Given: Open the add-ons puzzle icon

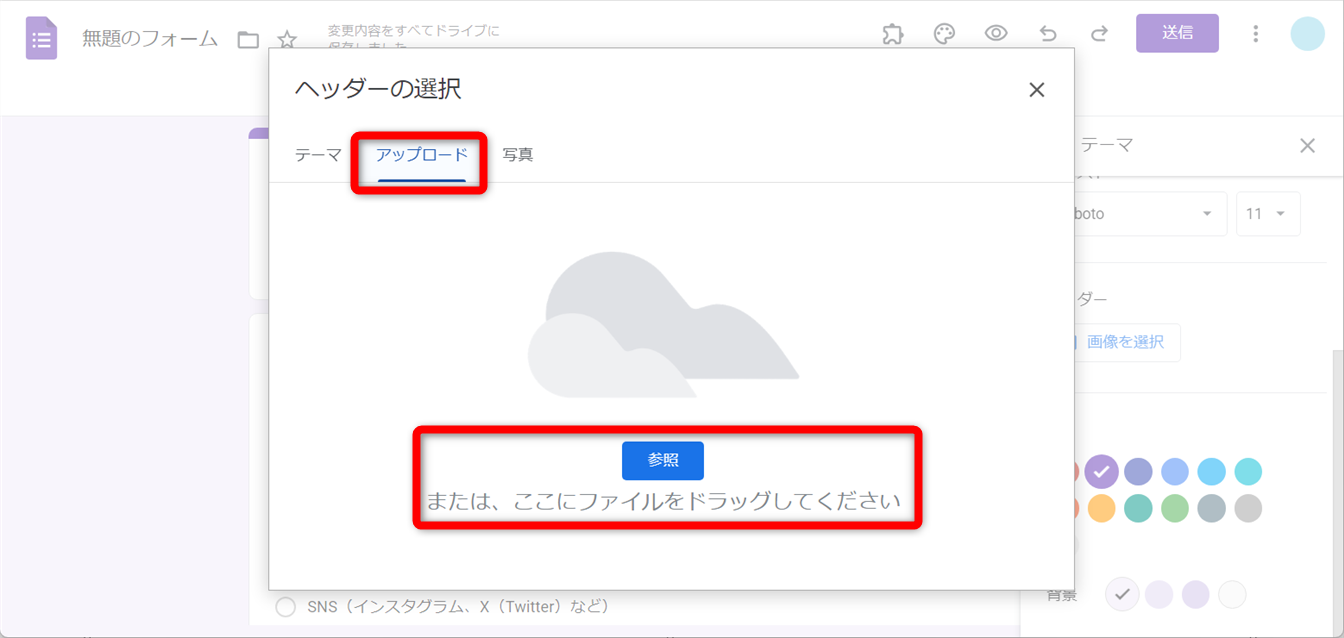Looking at the screenshot, I should [x=893, y=34].
